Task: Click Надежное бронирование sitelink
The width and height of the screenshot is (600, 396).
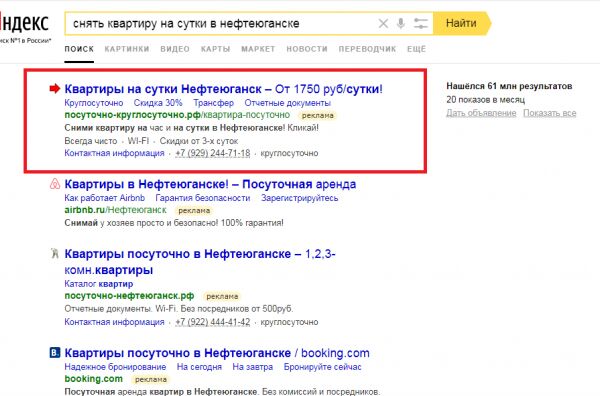Action: 115,367
